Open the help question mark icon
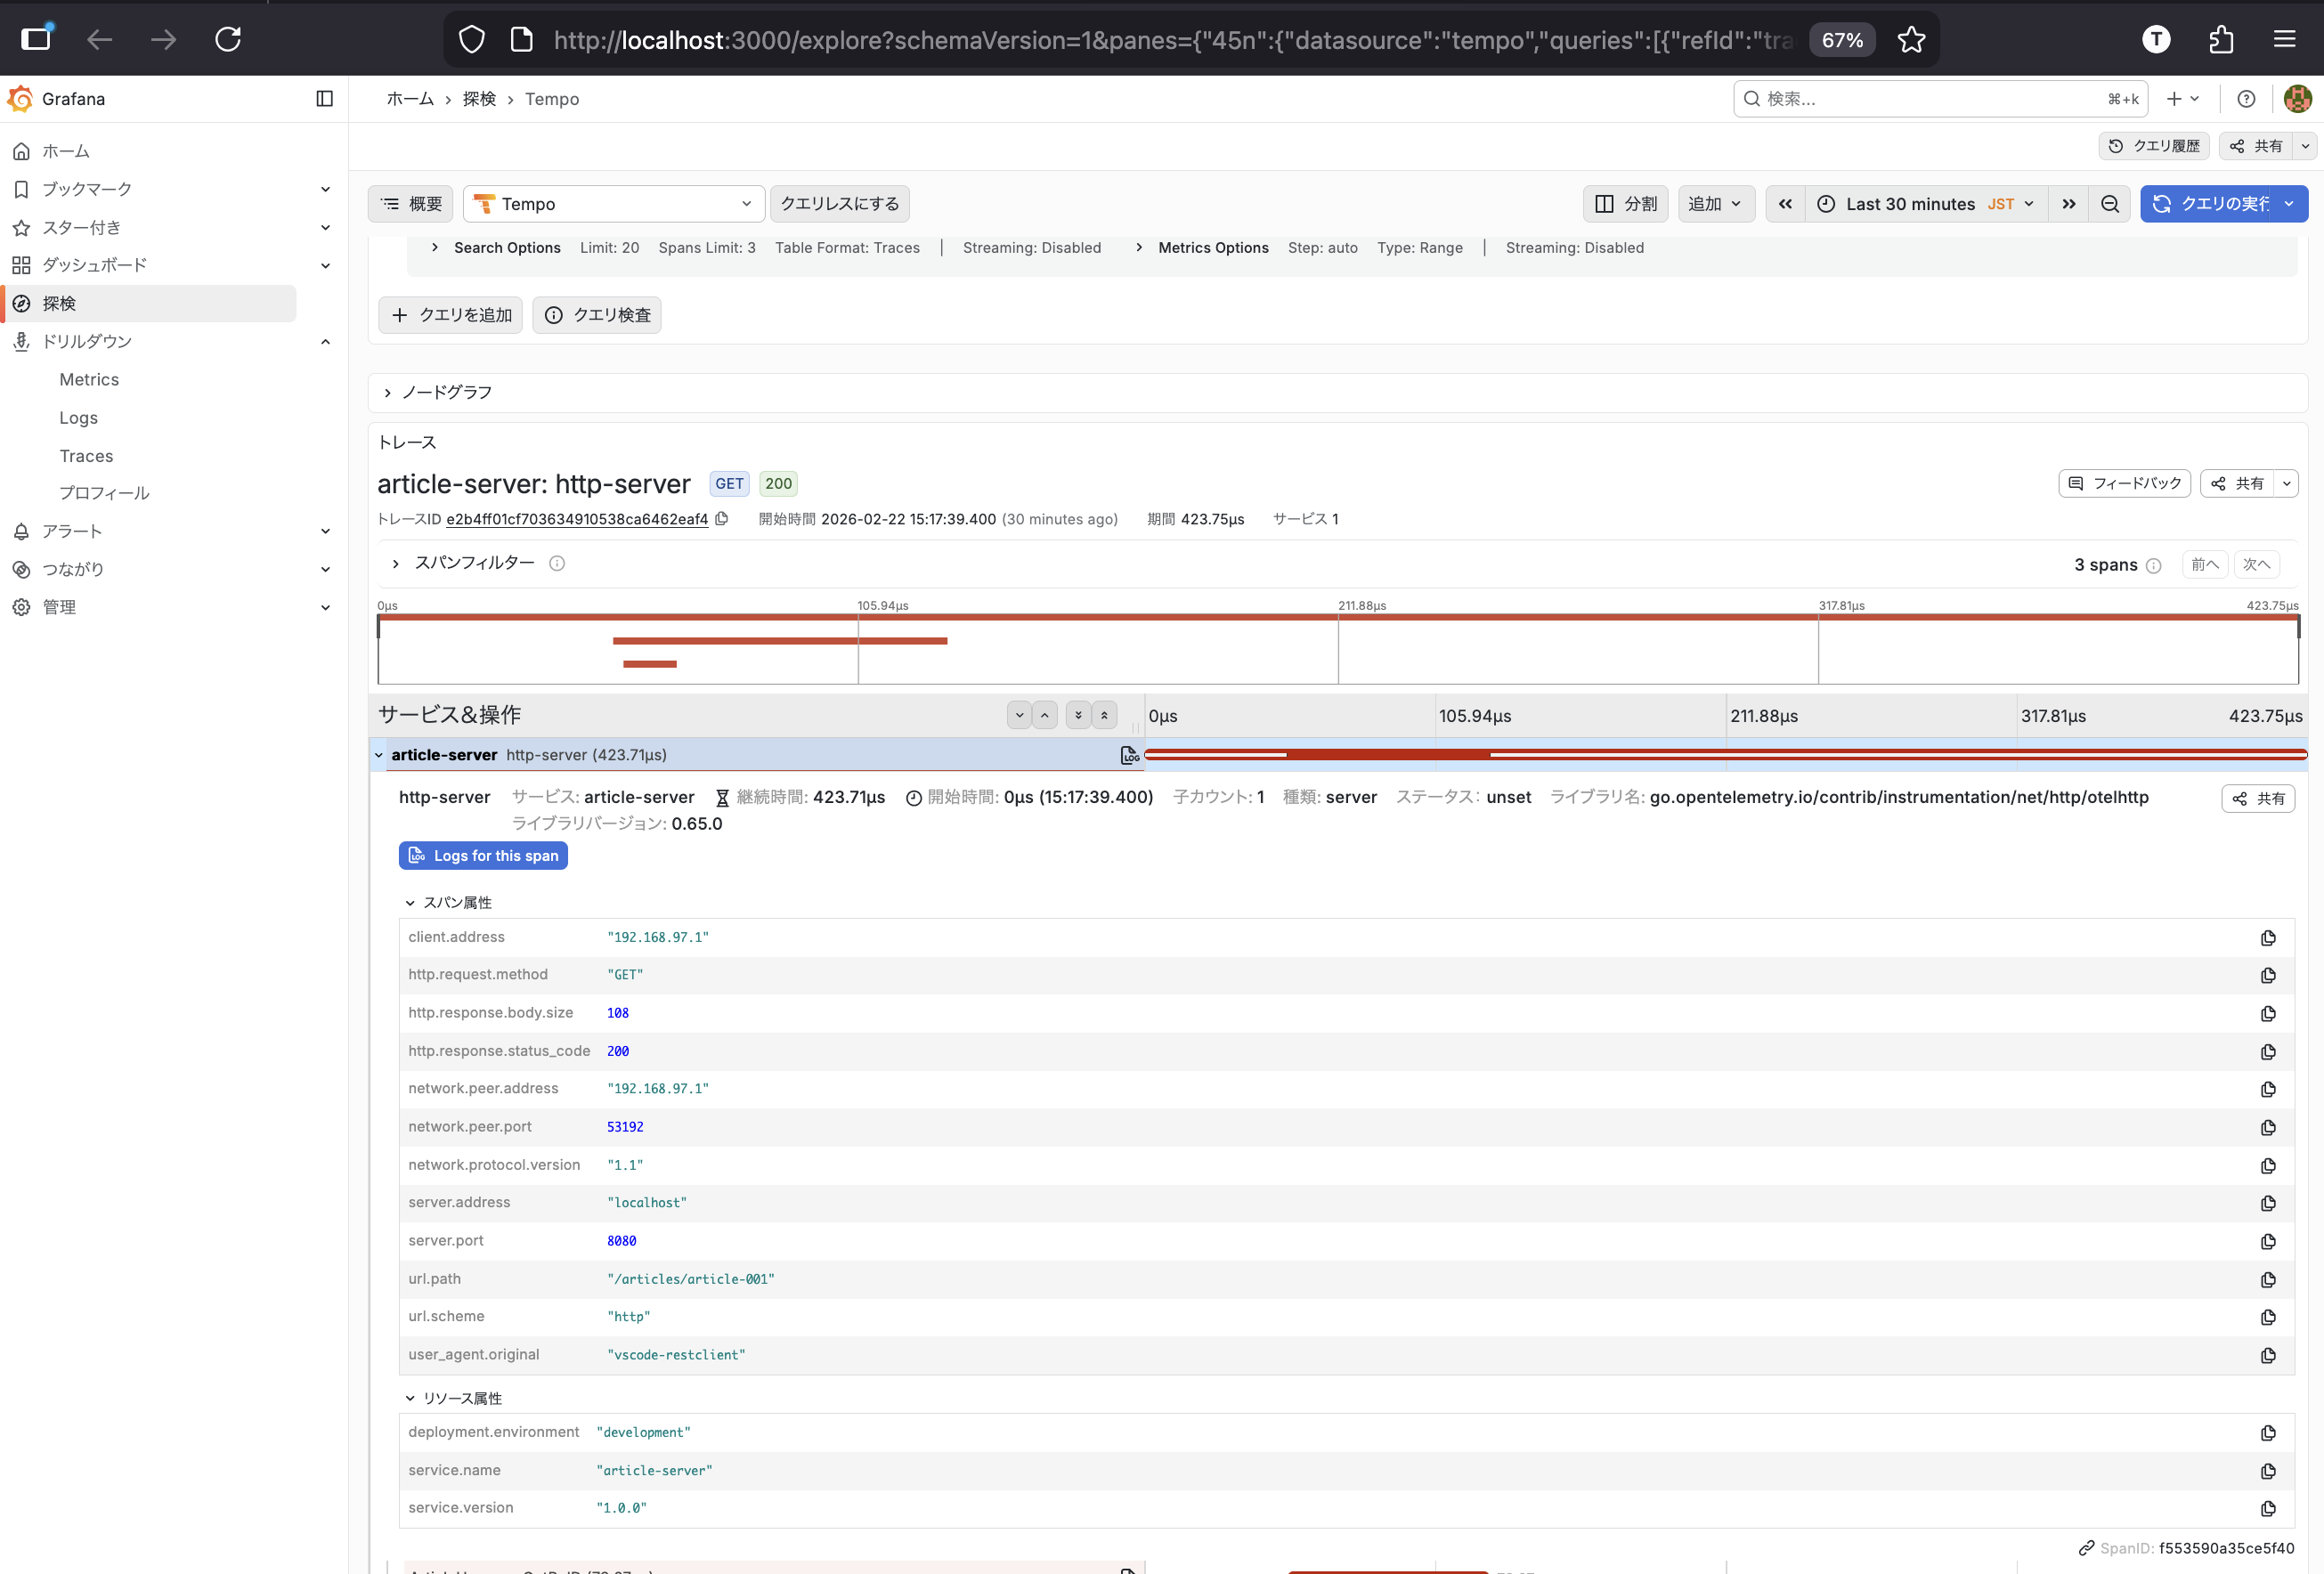This screenshot has height=1574, width=2324. (2246, 98)
